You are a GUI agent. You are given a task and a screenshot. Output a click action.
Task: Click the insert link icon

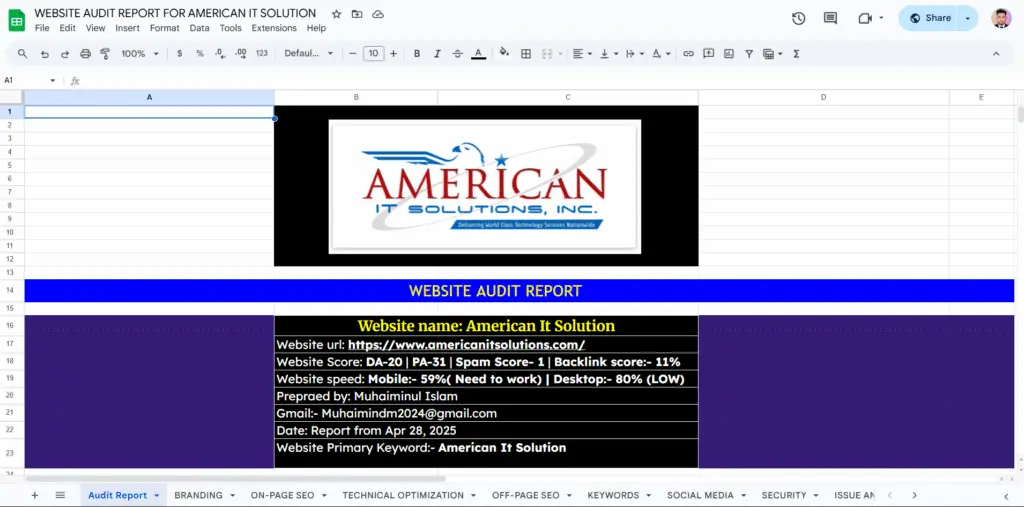(x=687, y=54)
